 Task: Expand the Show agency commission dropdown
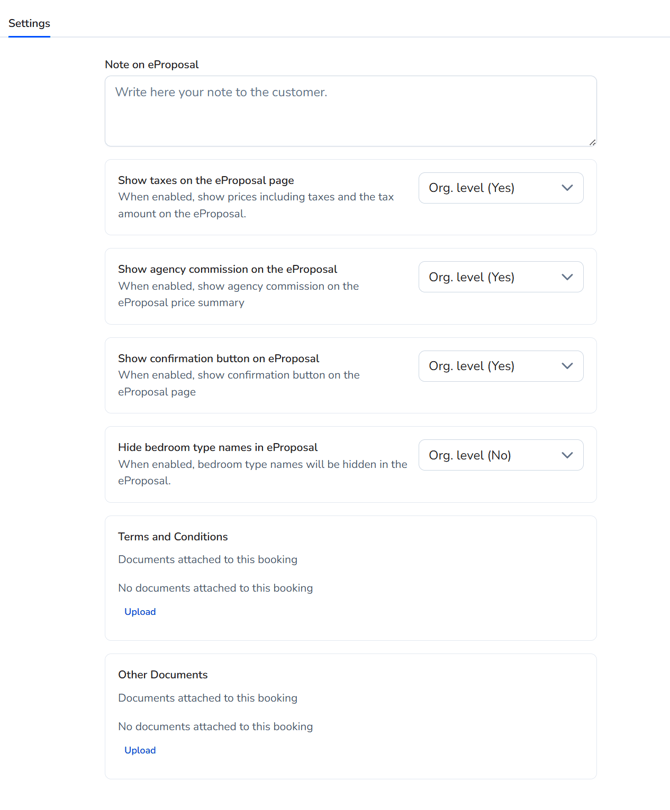coord(500,277)
